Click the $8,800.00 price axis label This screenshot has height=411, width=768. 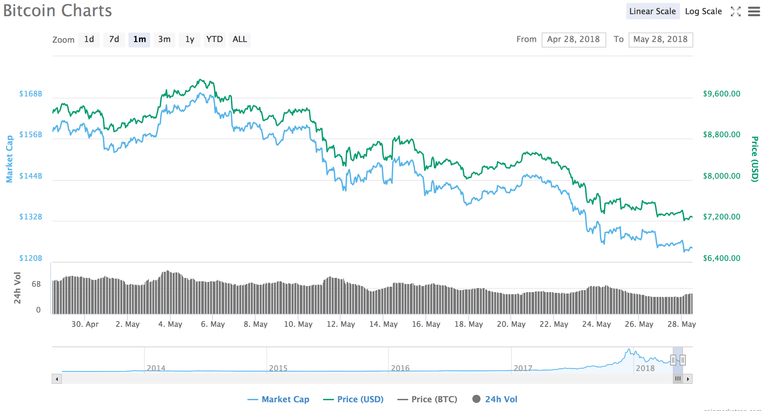[721, 134]
